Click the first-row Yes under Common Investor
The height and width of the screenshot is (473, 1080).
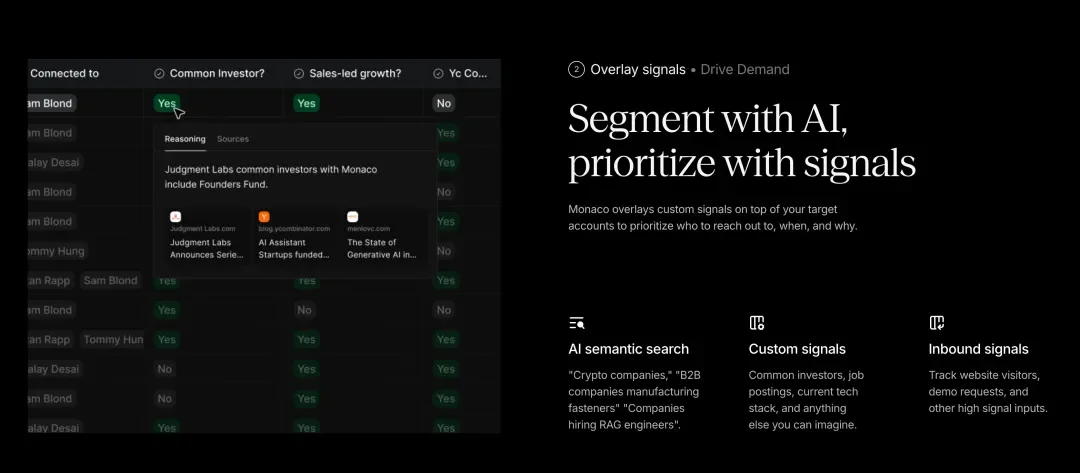pos(166,103)
